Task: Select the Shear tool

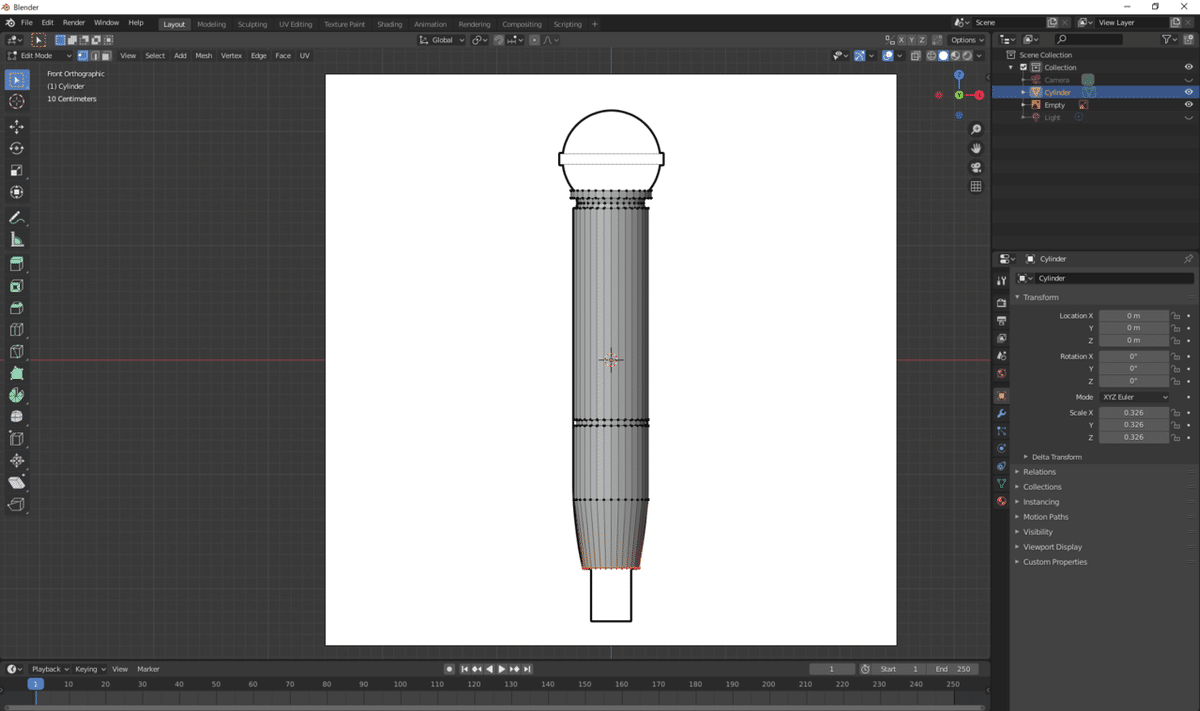Action: click(x=16, y=482)
